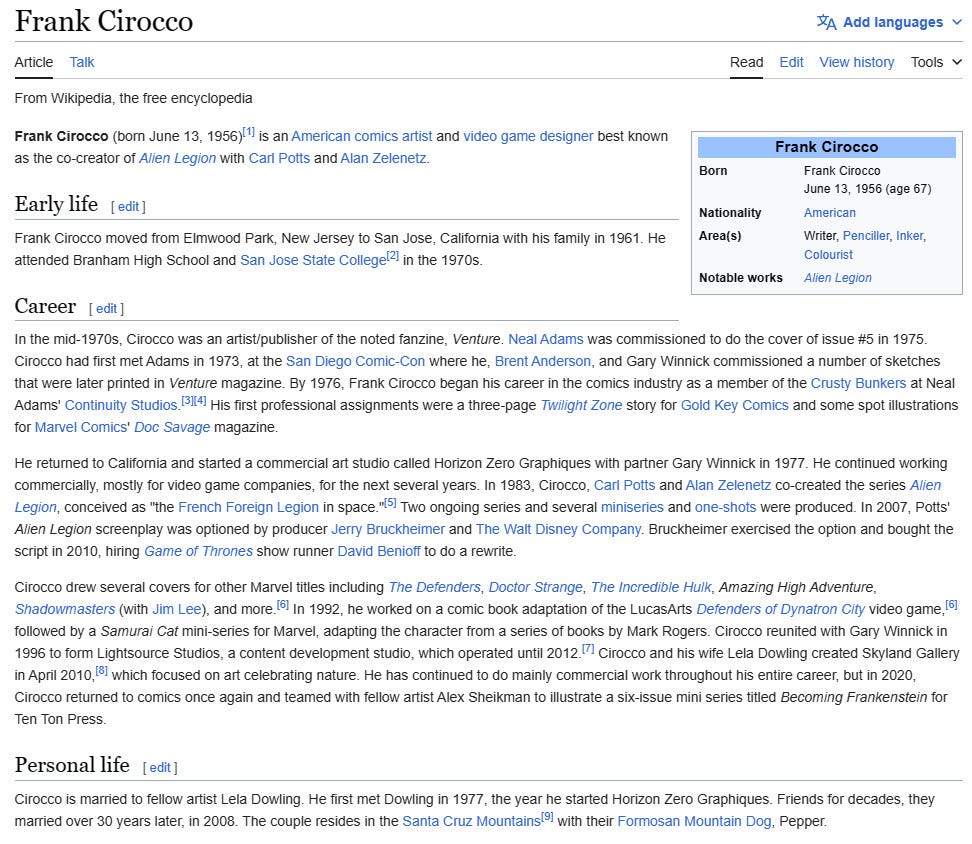Open the Santa Cruz Mountains link
Screen dimensions: 972x844
pos(472,821)
